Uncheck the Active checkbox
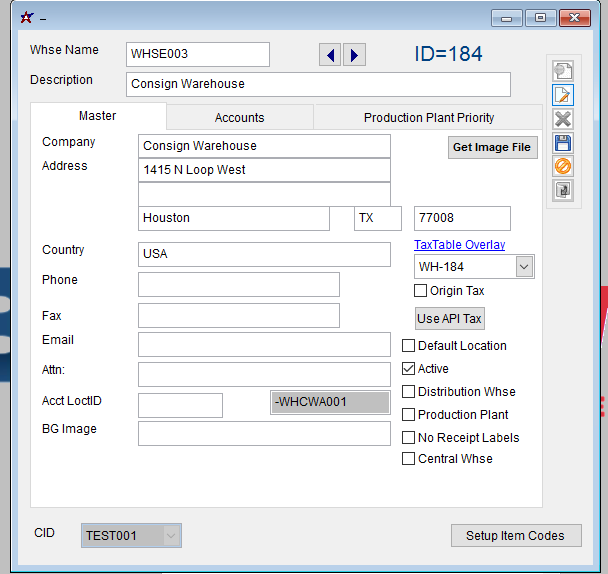This screenshot has width=608, height=574. pyautogui.click(x=409, y=369)
